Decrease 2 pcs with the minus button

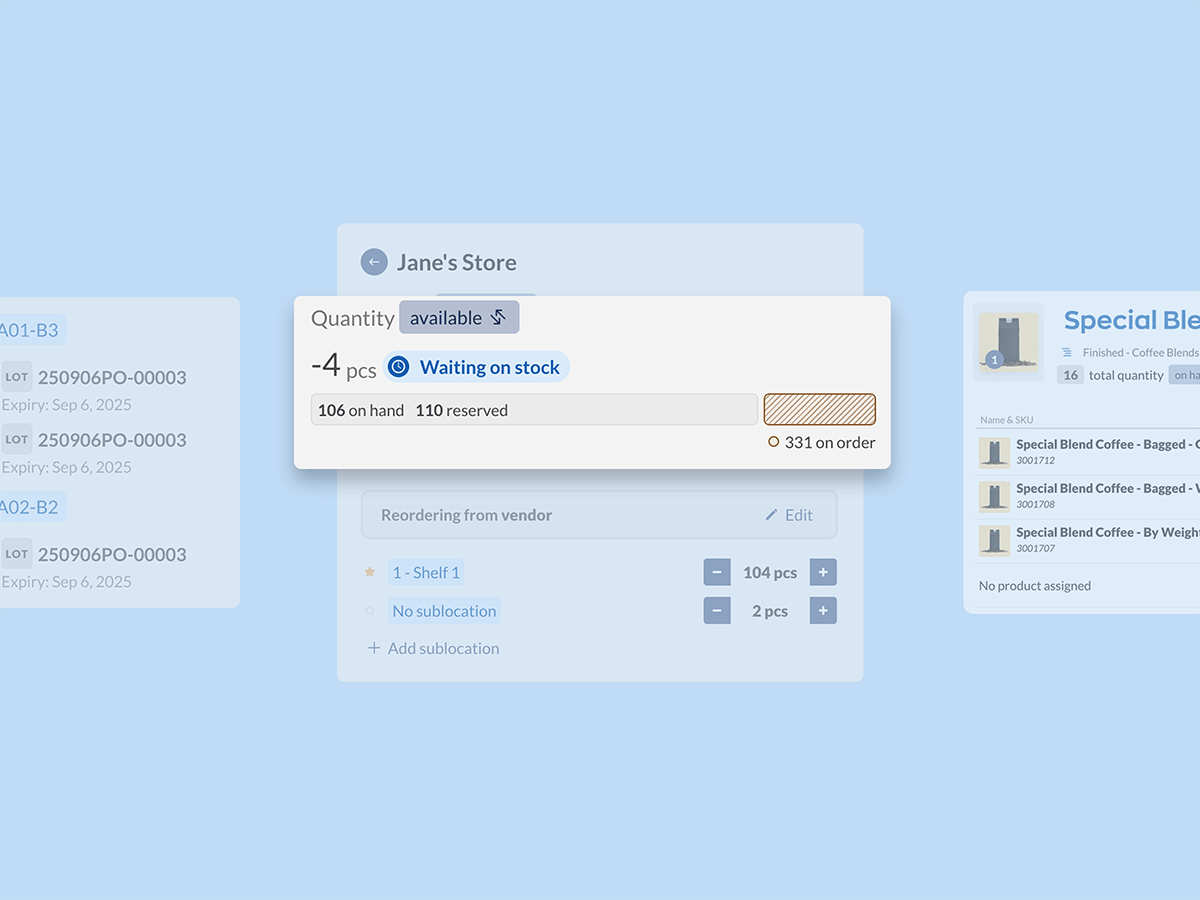[x=717, y=611]
